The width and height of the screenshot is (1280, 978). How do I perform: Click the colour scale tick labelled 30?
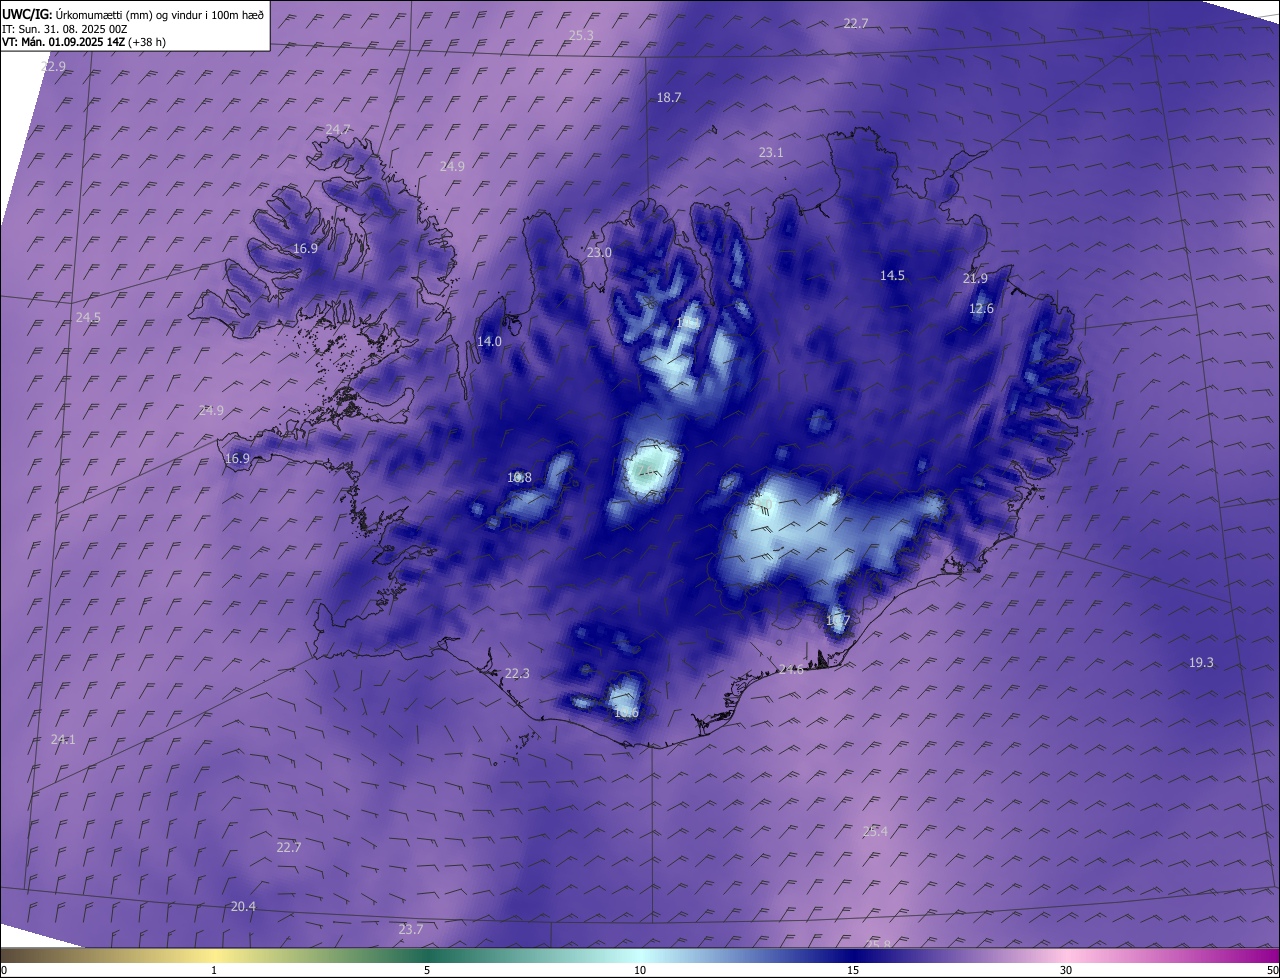(1066, 970)
